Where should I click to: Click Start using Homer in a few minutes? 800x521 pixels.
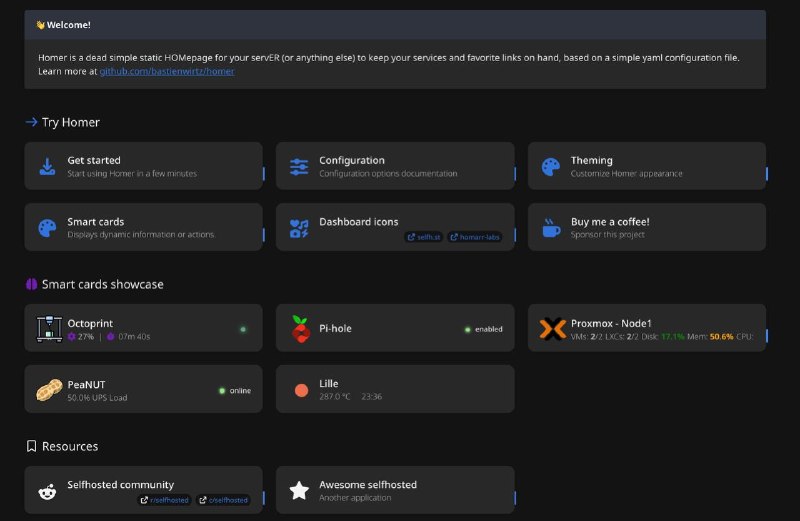tap(132, 173)
